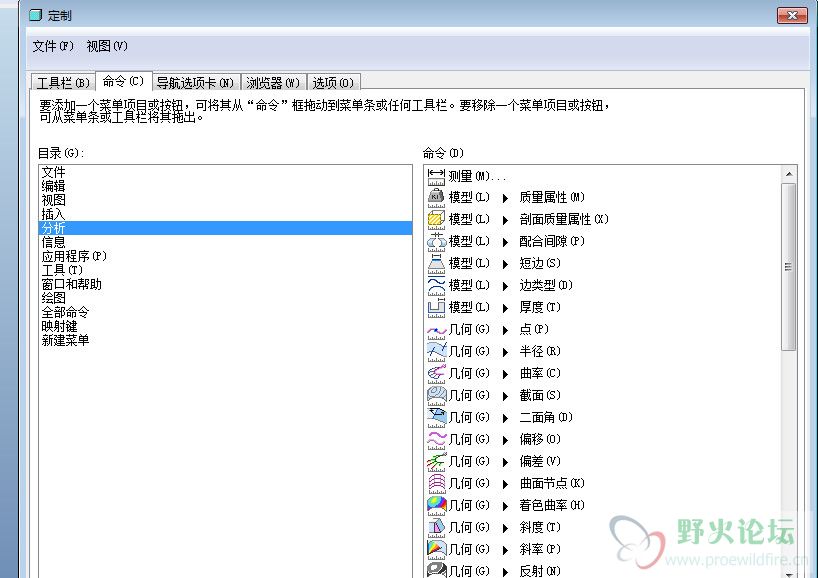Expand submenu arrow beside 偏差(V)
This screenshot has width=818, height=578.
pos(505,462)
